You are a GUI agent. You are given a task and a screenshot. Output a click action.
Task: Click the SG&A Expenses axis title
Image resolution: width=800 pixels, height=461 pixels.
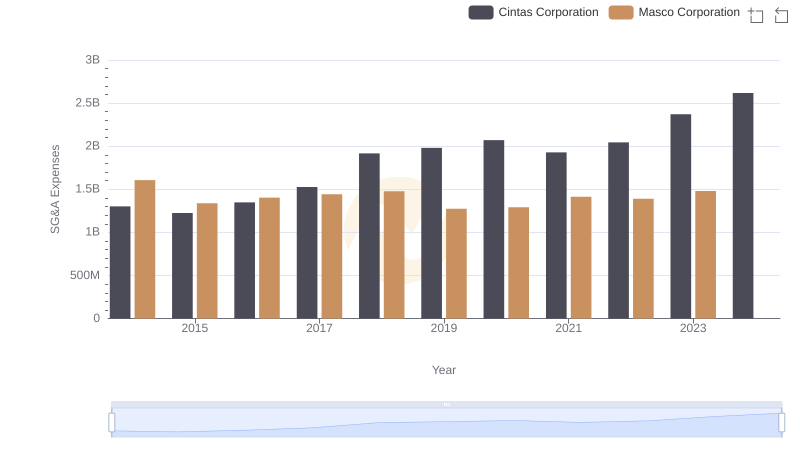[55, 189]
